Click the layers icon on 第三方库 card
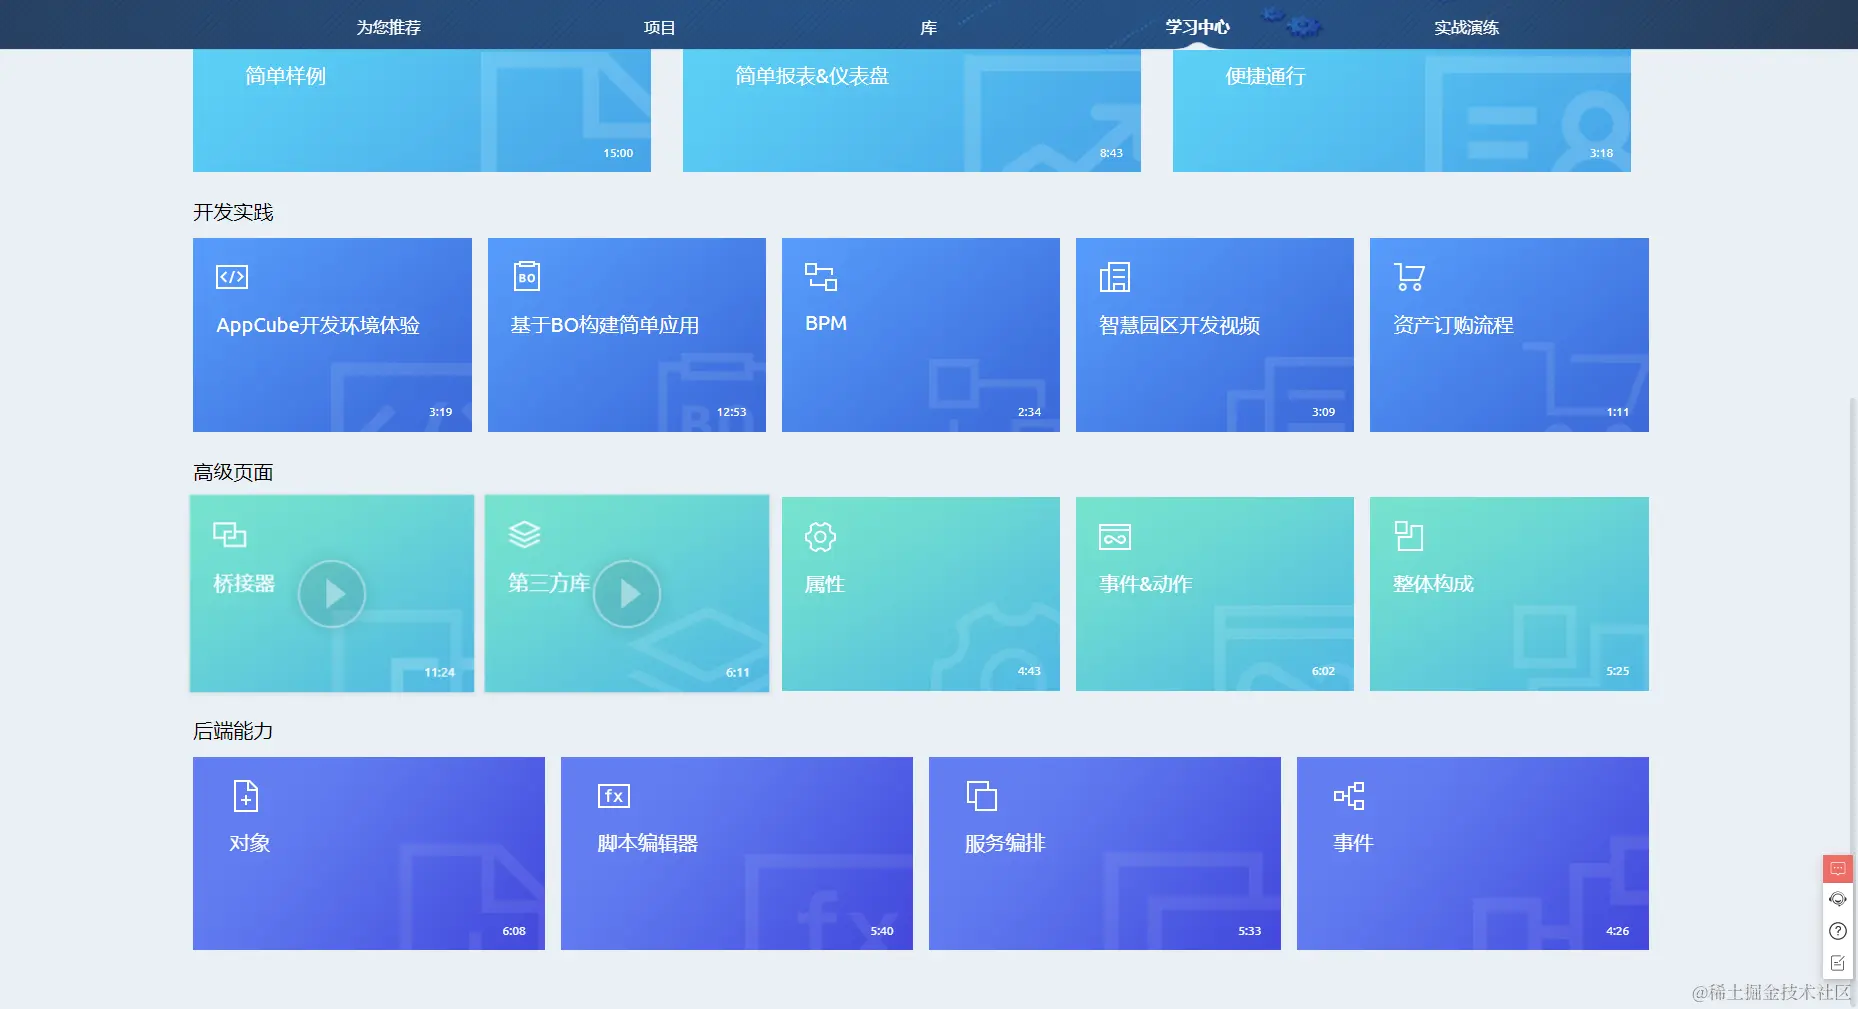Screen dimensions: 1858x1009 524,535
